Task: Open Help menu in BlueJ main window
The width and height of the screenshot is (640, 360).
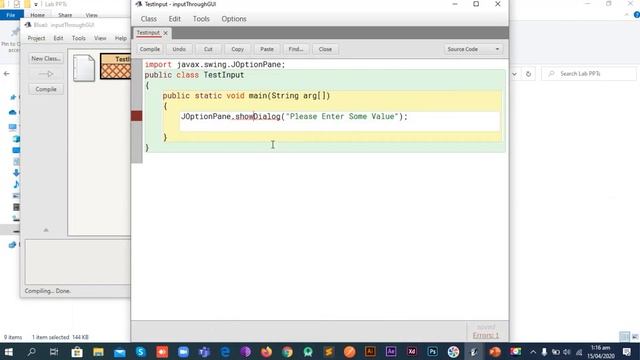Action: [x=121, y=38]
